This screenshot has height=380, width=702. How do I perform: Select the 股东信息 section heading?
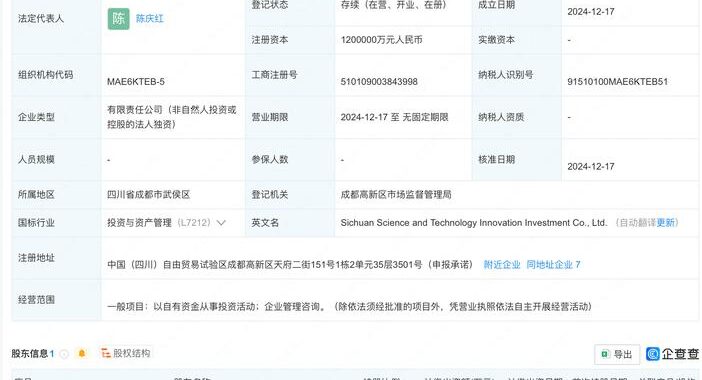30,354
